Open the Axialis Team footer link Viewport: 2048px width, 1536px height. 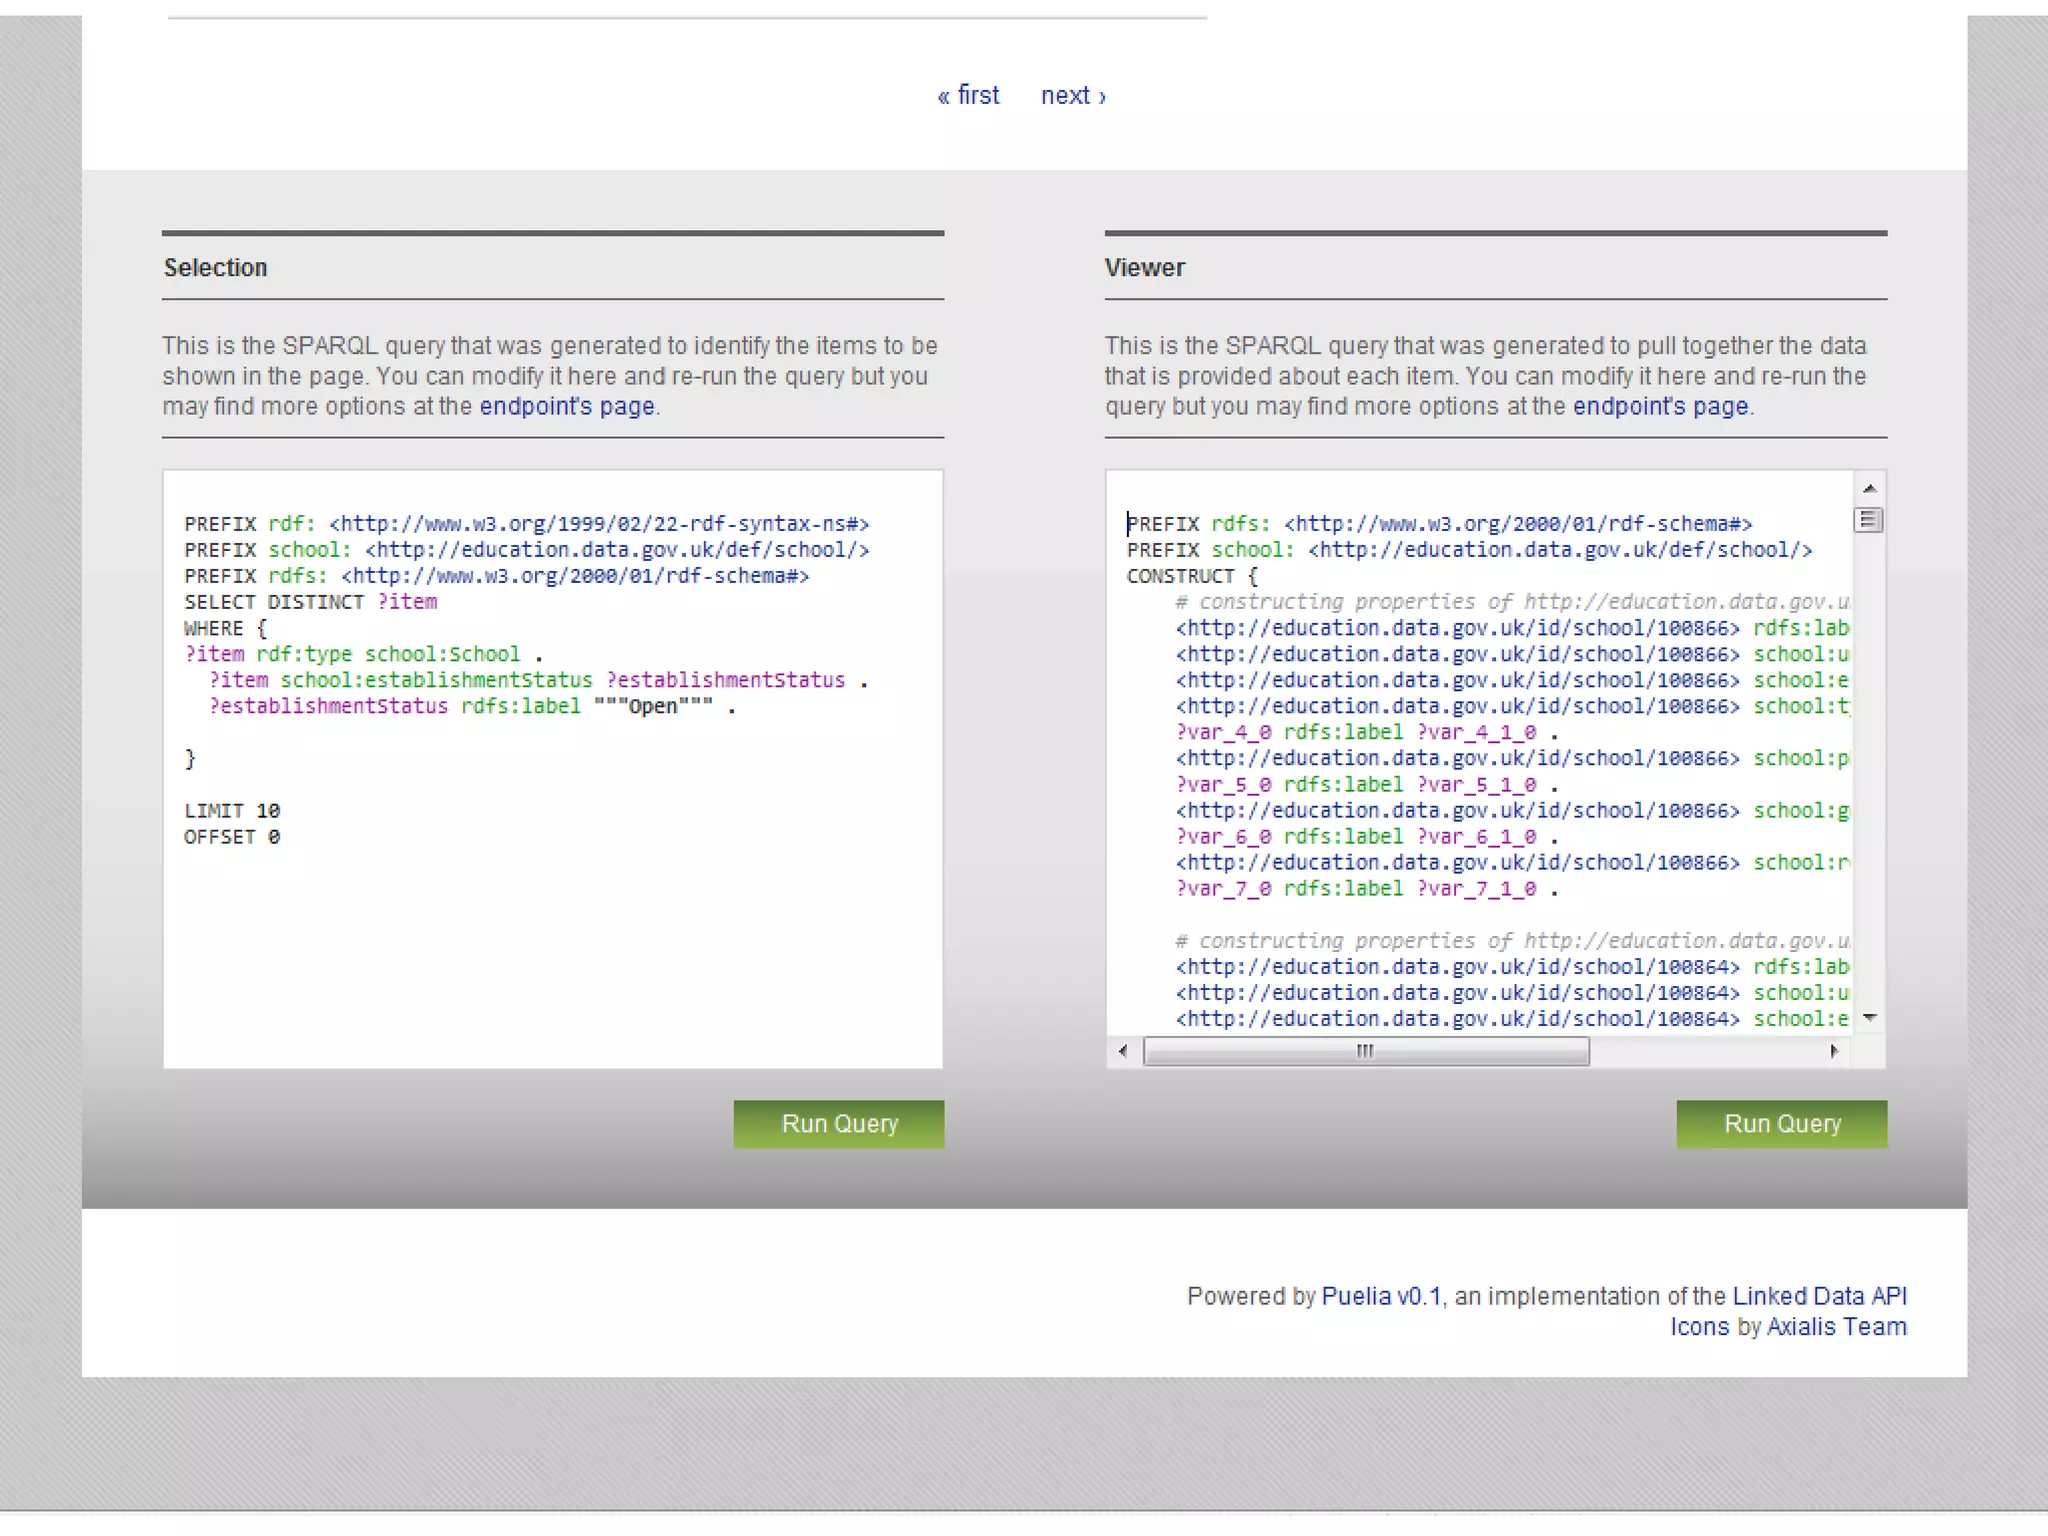(1836, 1327)
